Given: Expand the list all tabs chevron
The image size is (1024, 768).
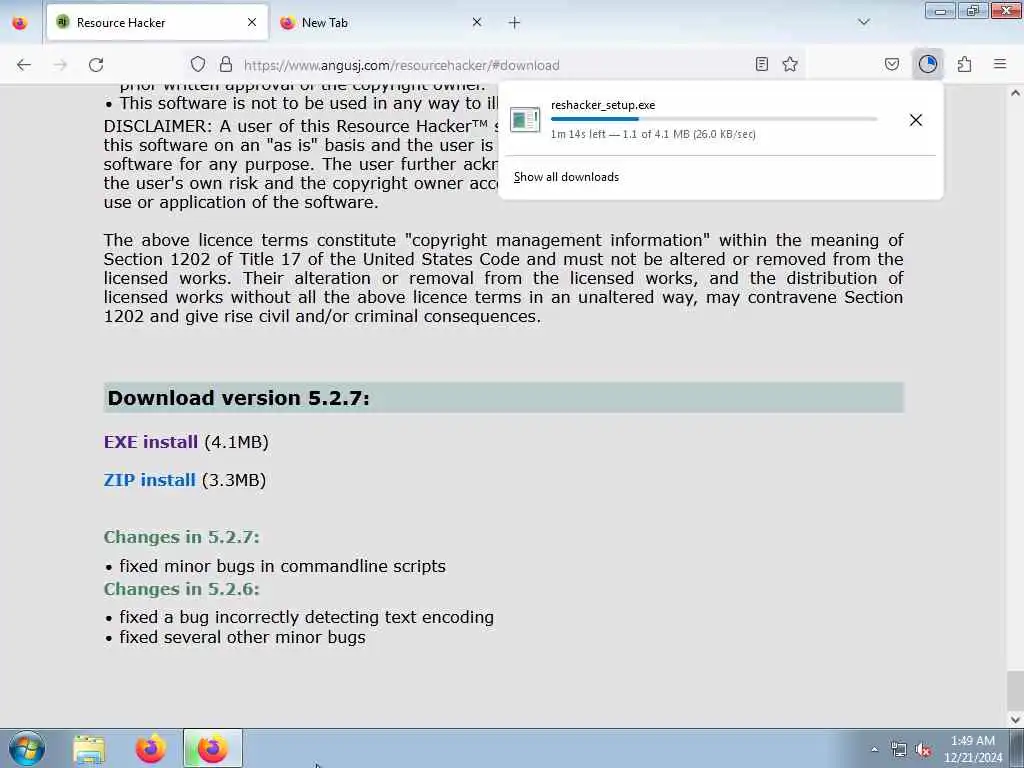Looking at the screenshot, I should coord(863,22).
